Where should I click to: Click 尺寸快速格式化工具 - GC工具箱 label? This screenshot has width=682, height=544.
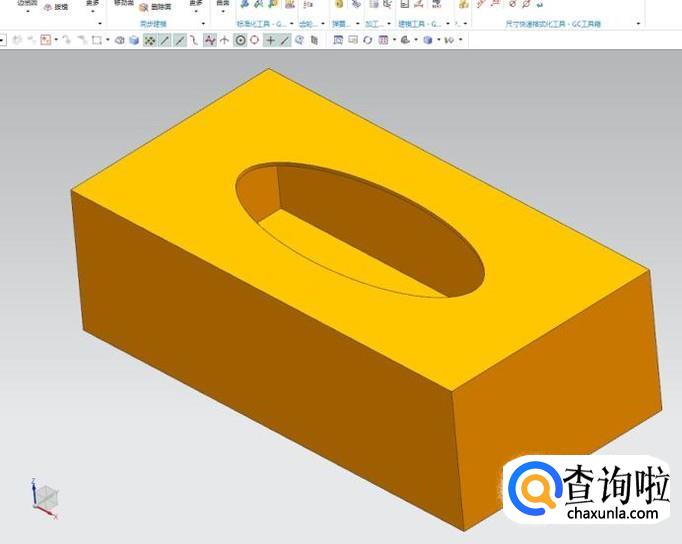pos(553,24)
